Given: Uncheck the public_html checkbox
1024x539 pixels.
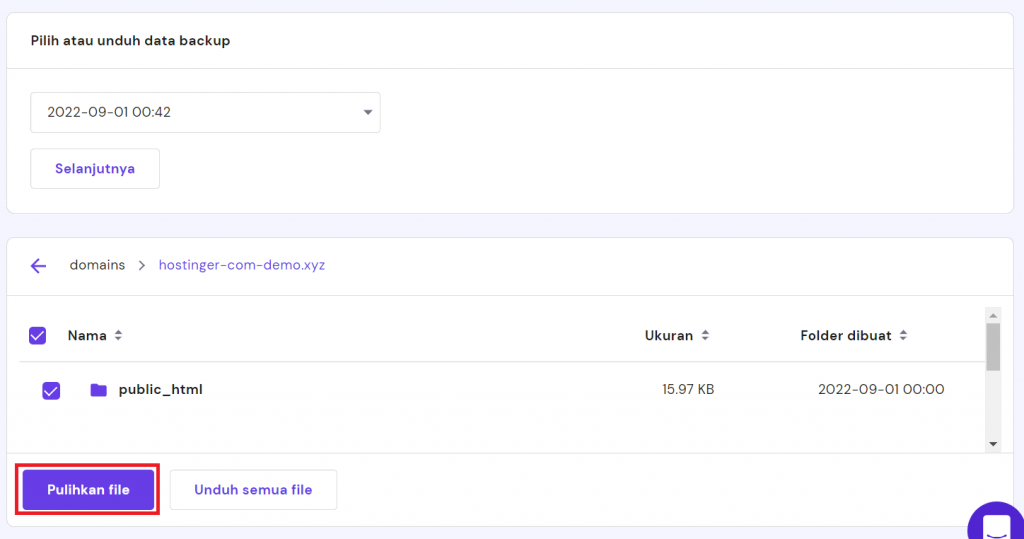Looking at the screenshot, I should [x=51, y=390].
